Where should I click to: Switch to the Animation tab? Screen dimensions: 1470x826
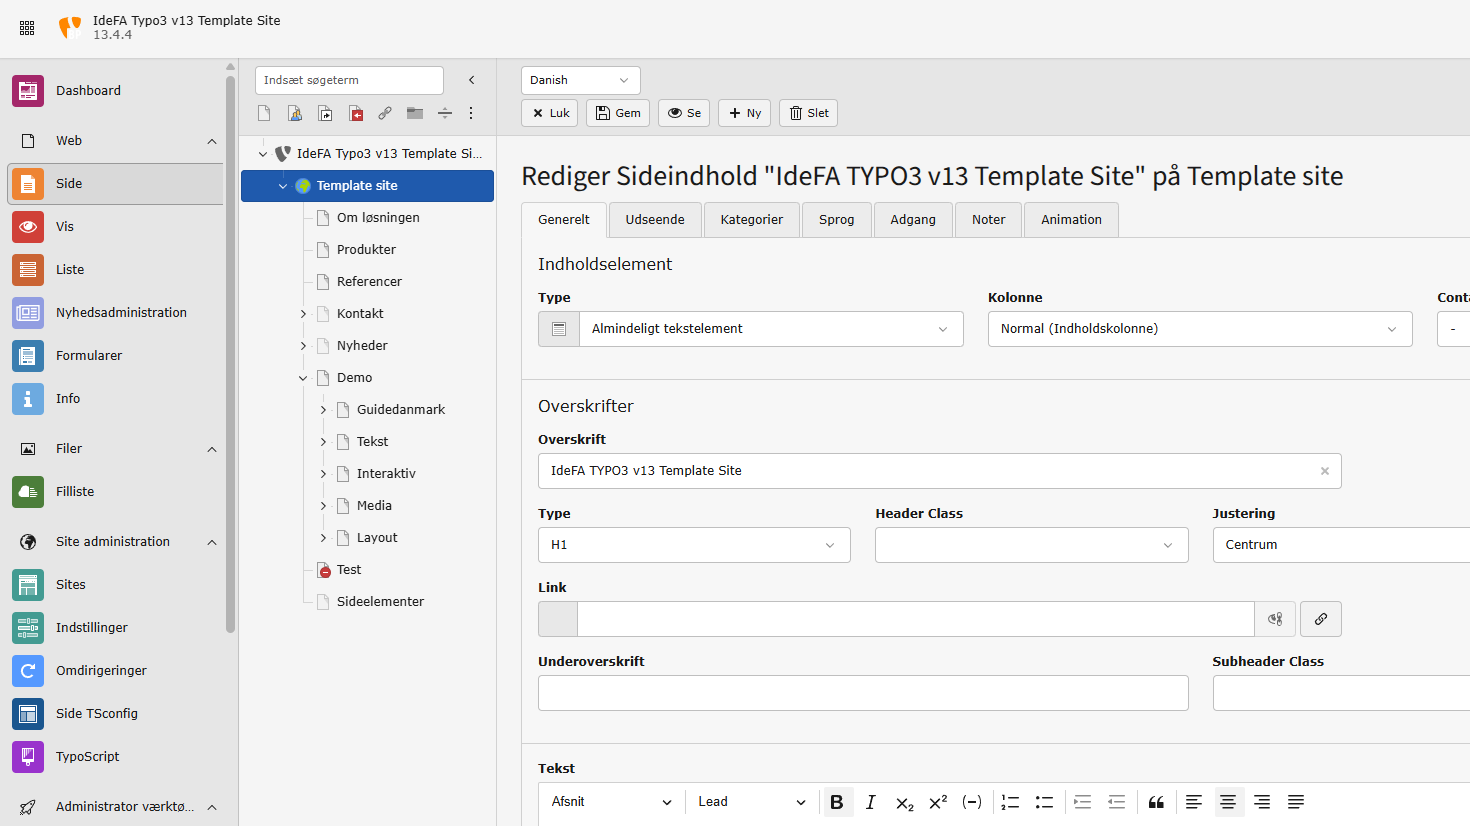click(1071, 220)
